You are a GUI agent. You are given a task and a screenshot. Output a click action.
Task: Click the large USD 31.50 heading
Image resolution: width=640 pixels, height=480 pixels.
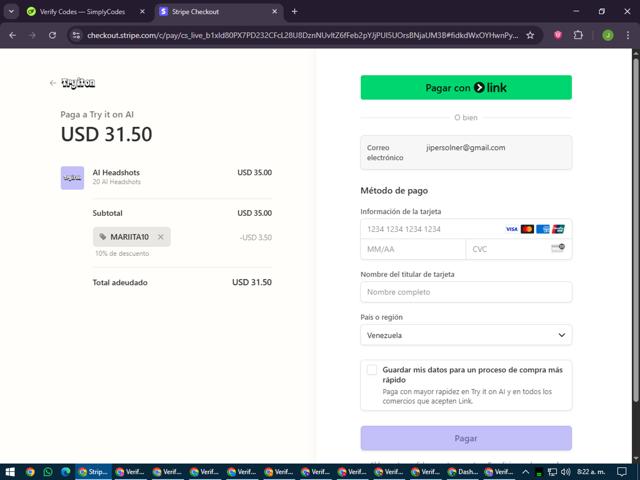(107, 134)
